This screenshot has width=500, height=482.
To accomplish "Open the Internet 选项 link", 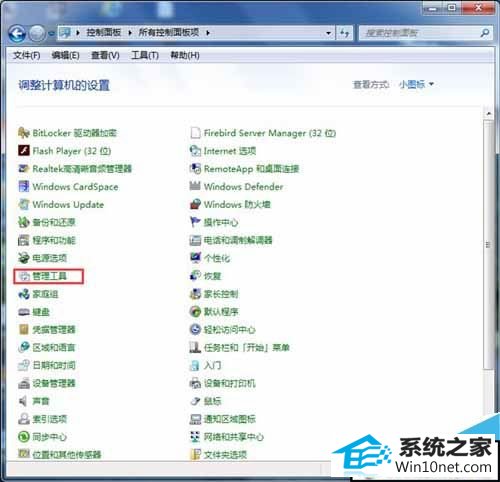I will click(230, 151).
